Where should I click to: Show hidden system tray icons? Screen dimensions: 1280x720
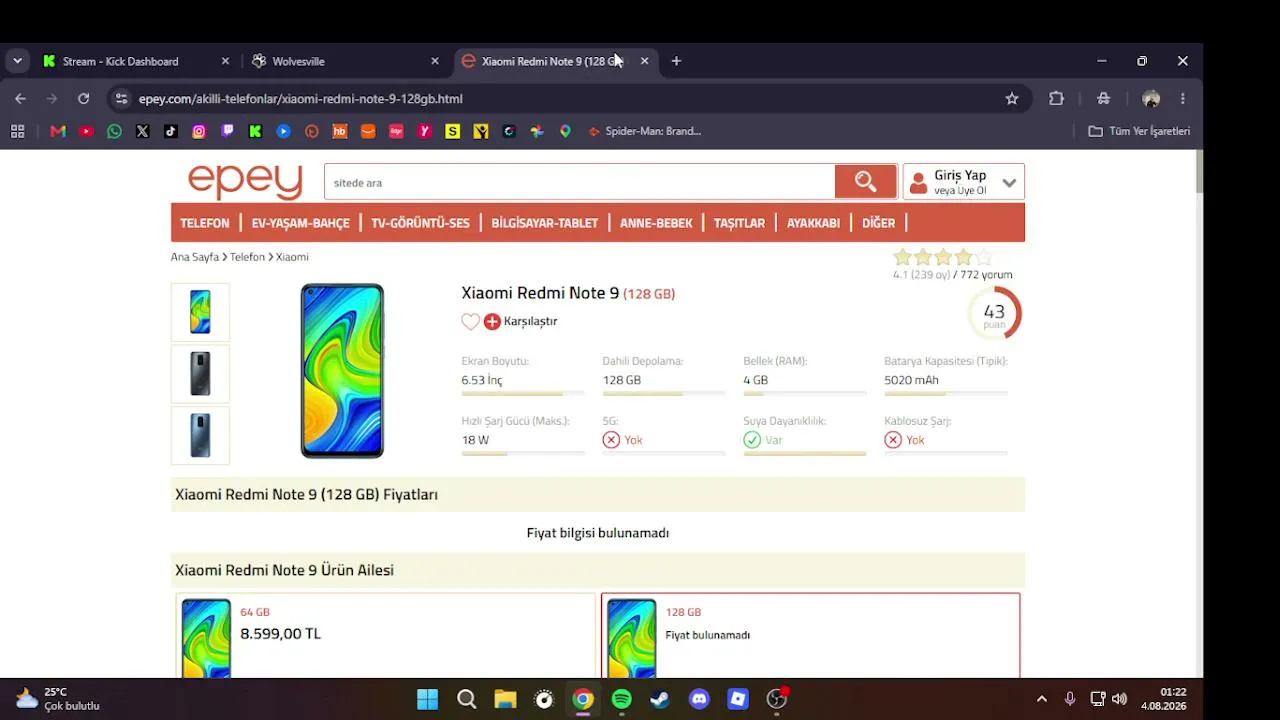1042,699
